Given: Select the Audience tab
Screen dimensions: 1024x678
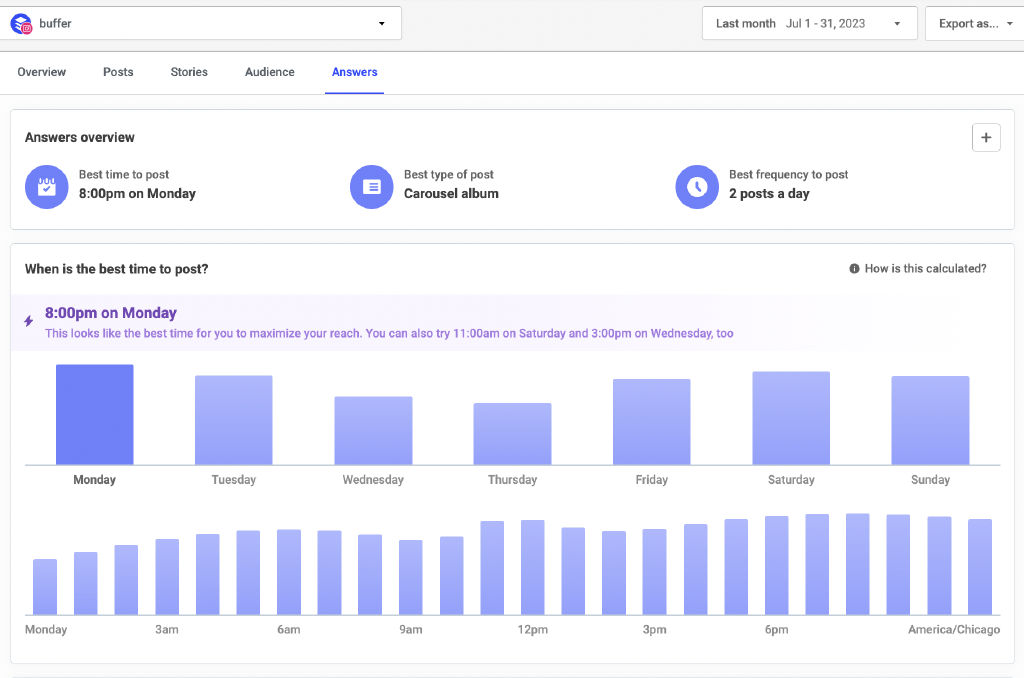Looking at the screenshot, I should 270,72.
